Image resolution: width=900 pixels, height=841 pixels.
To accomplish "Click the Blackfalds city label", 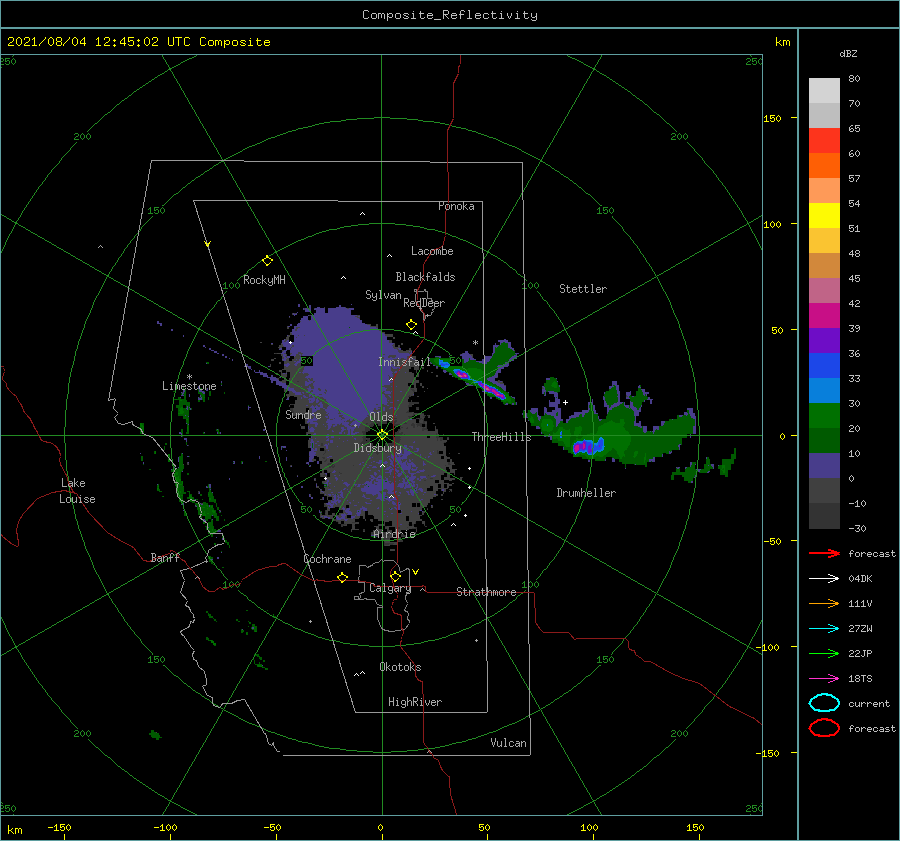I will pos(425,277).
